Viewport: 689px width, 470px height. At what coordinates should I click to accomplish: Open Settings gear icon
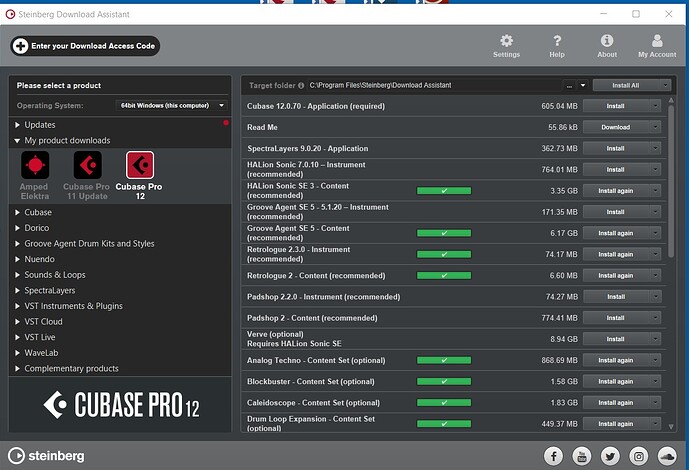pos(506,41)
